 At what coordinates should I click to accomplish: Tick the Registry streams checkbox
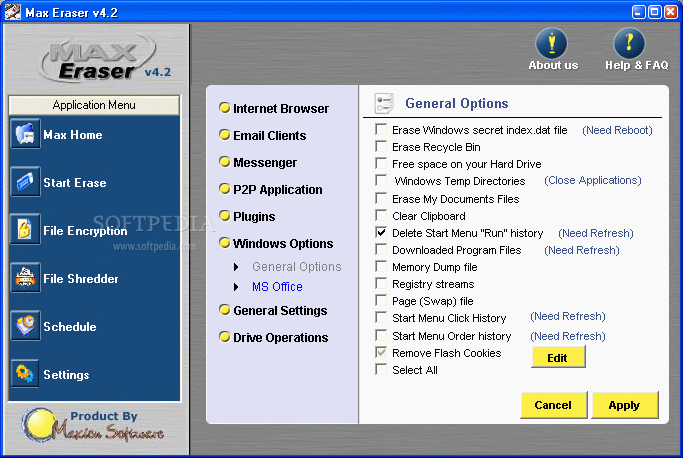[x=381, y=283]
